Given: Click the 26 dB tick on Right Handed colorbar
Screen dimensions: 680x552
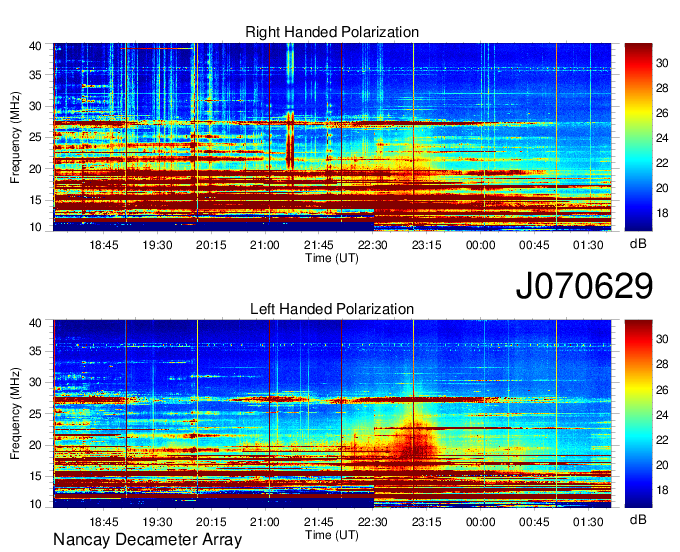Looking at the screenshot, I should click(x=662, y=113).
